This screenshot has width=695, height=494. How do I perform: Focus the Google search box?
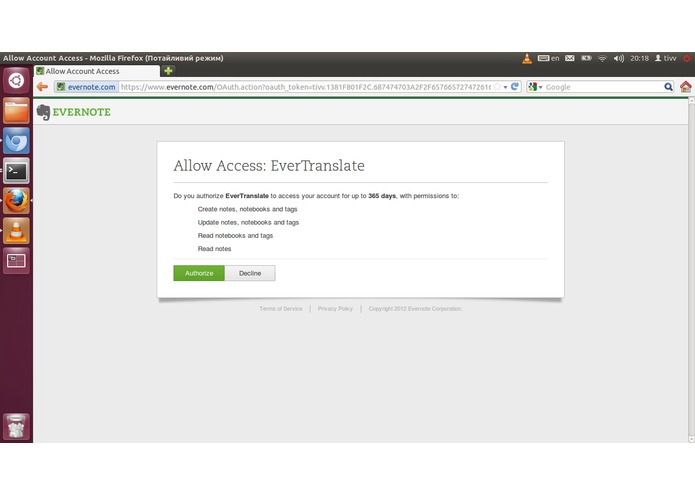603,87
